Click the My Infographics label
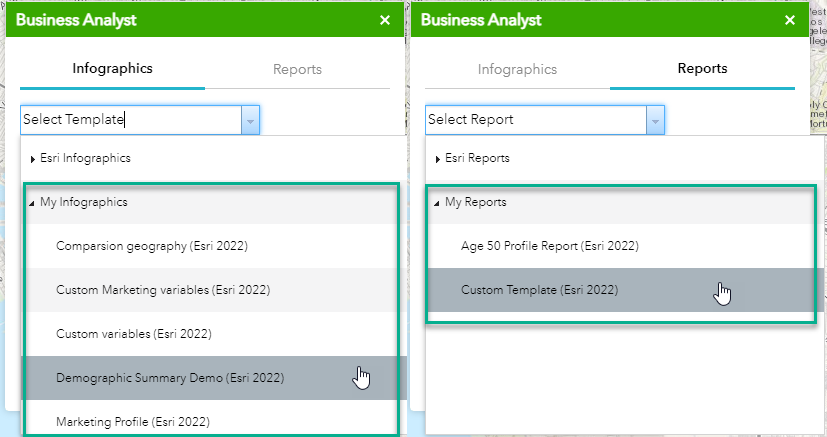This screenshot has height=437, width=827. tap(84, 202)
